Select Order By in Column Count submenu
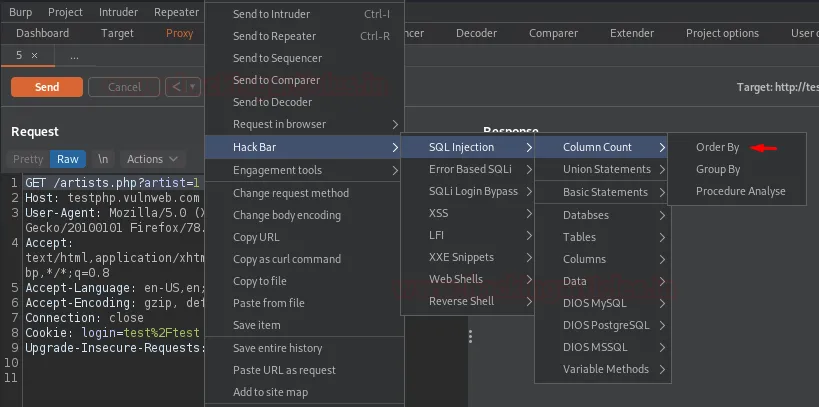The image size is (819, 407). (717, 147)
